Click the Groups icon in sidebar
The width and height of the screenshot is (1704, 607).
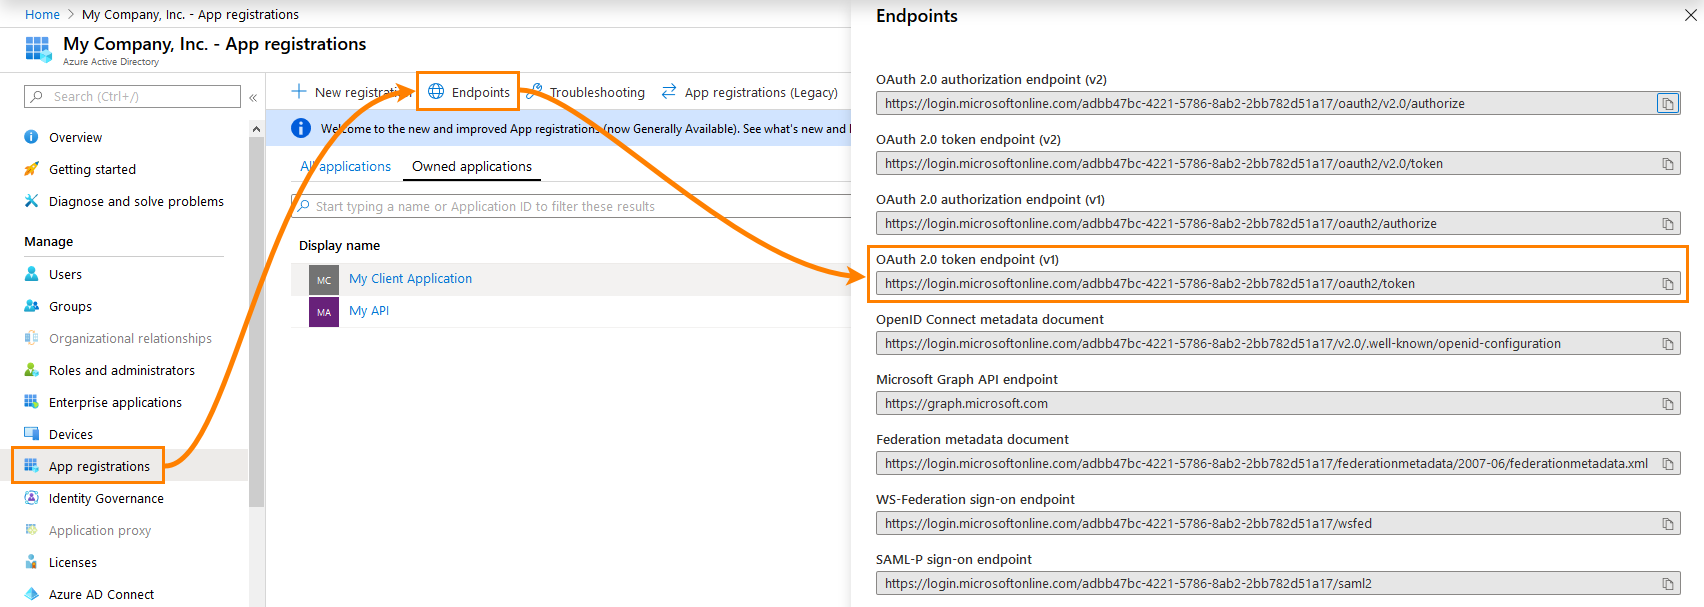coord(31,306)
